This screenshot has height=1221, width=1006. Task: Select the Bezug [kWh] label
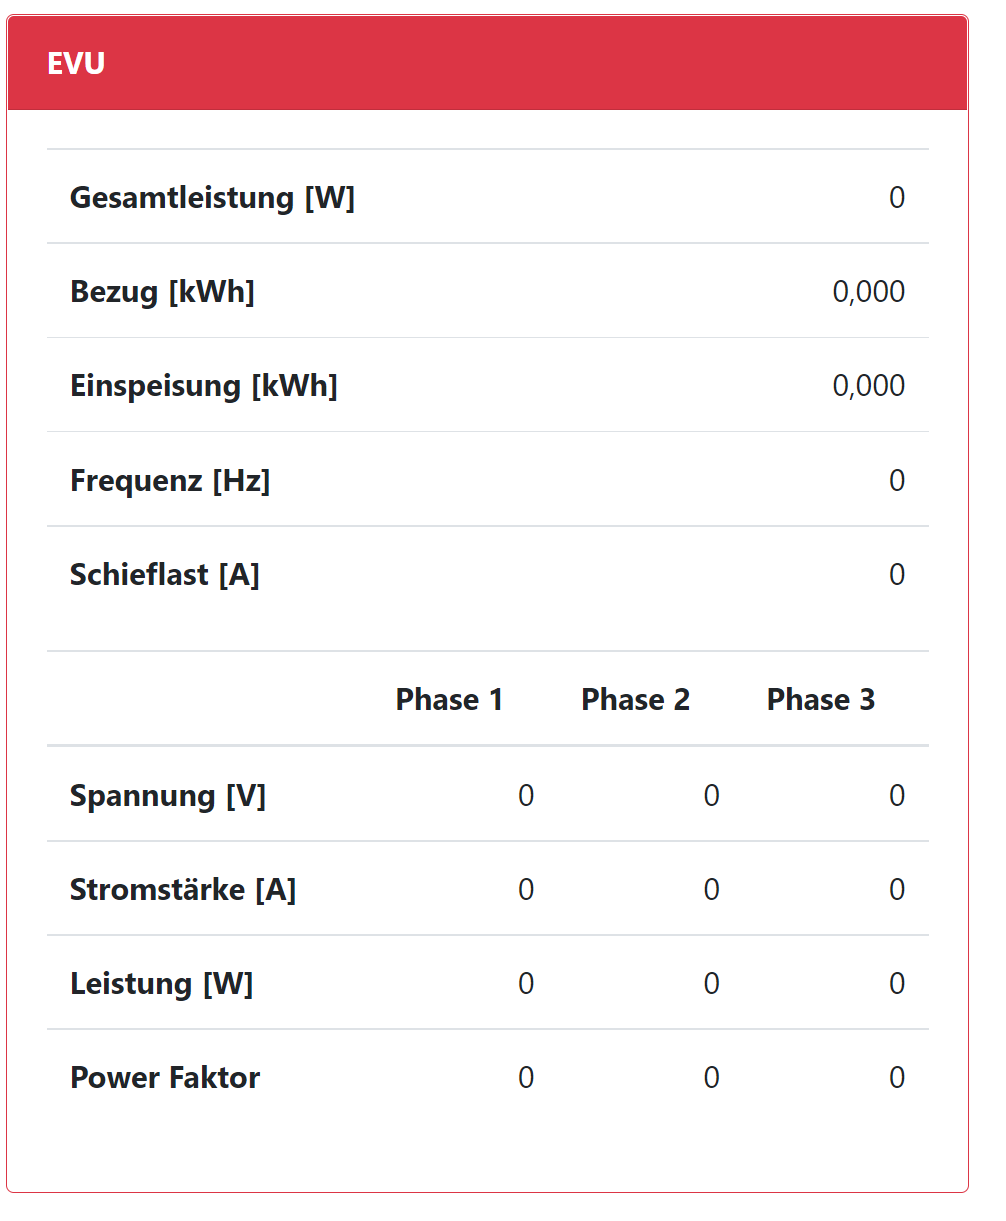pos(162,292)
